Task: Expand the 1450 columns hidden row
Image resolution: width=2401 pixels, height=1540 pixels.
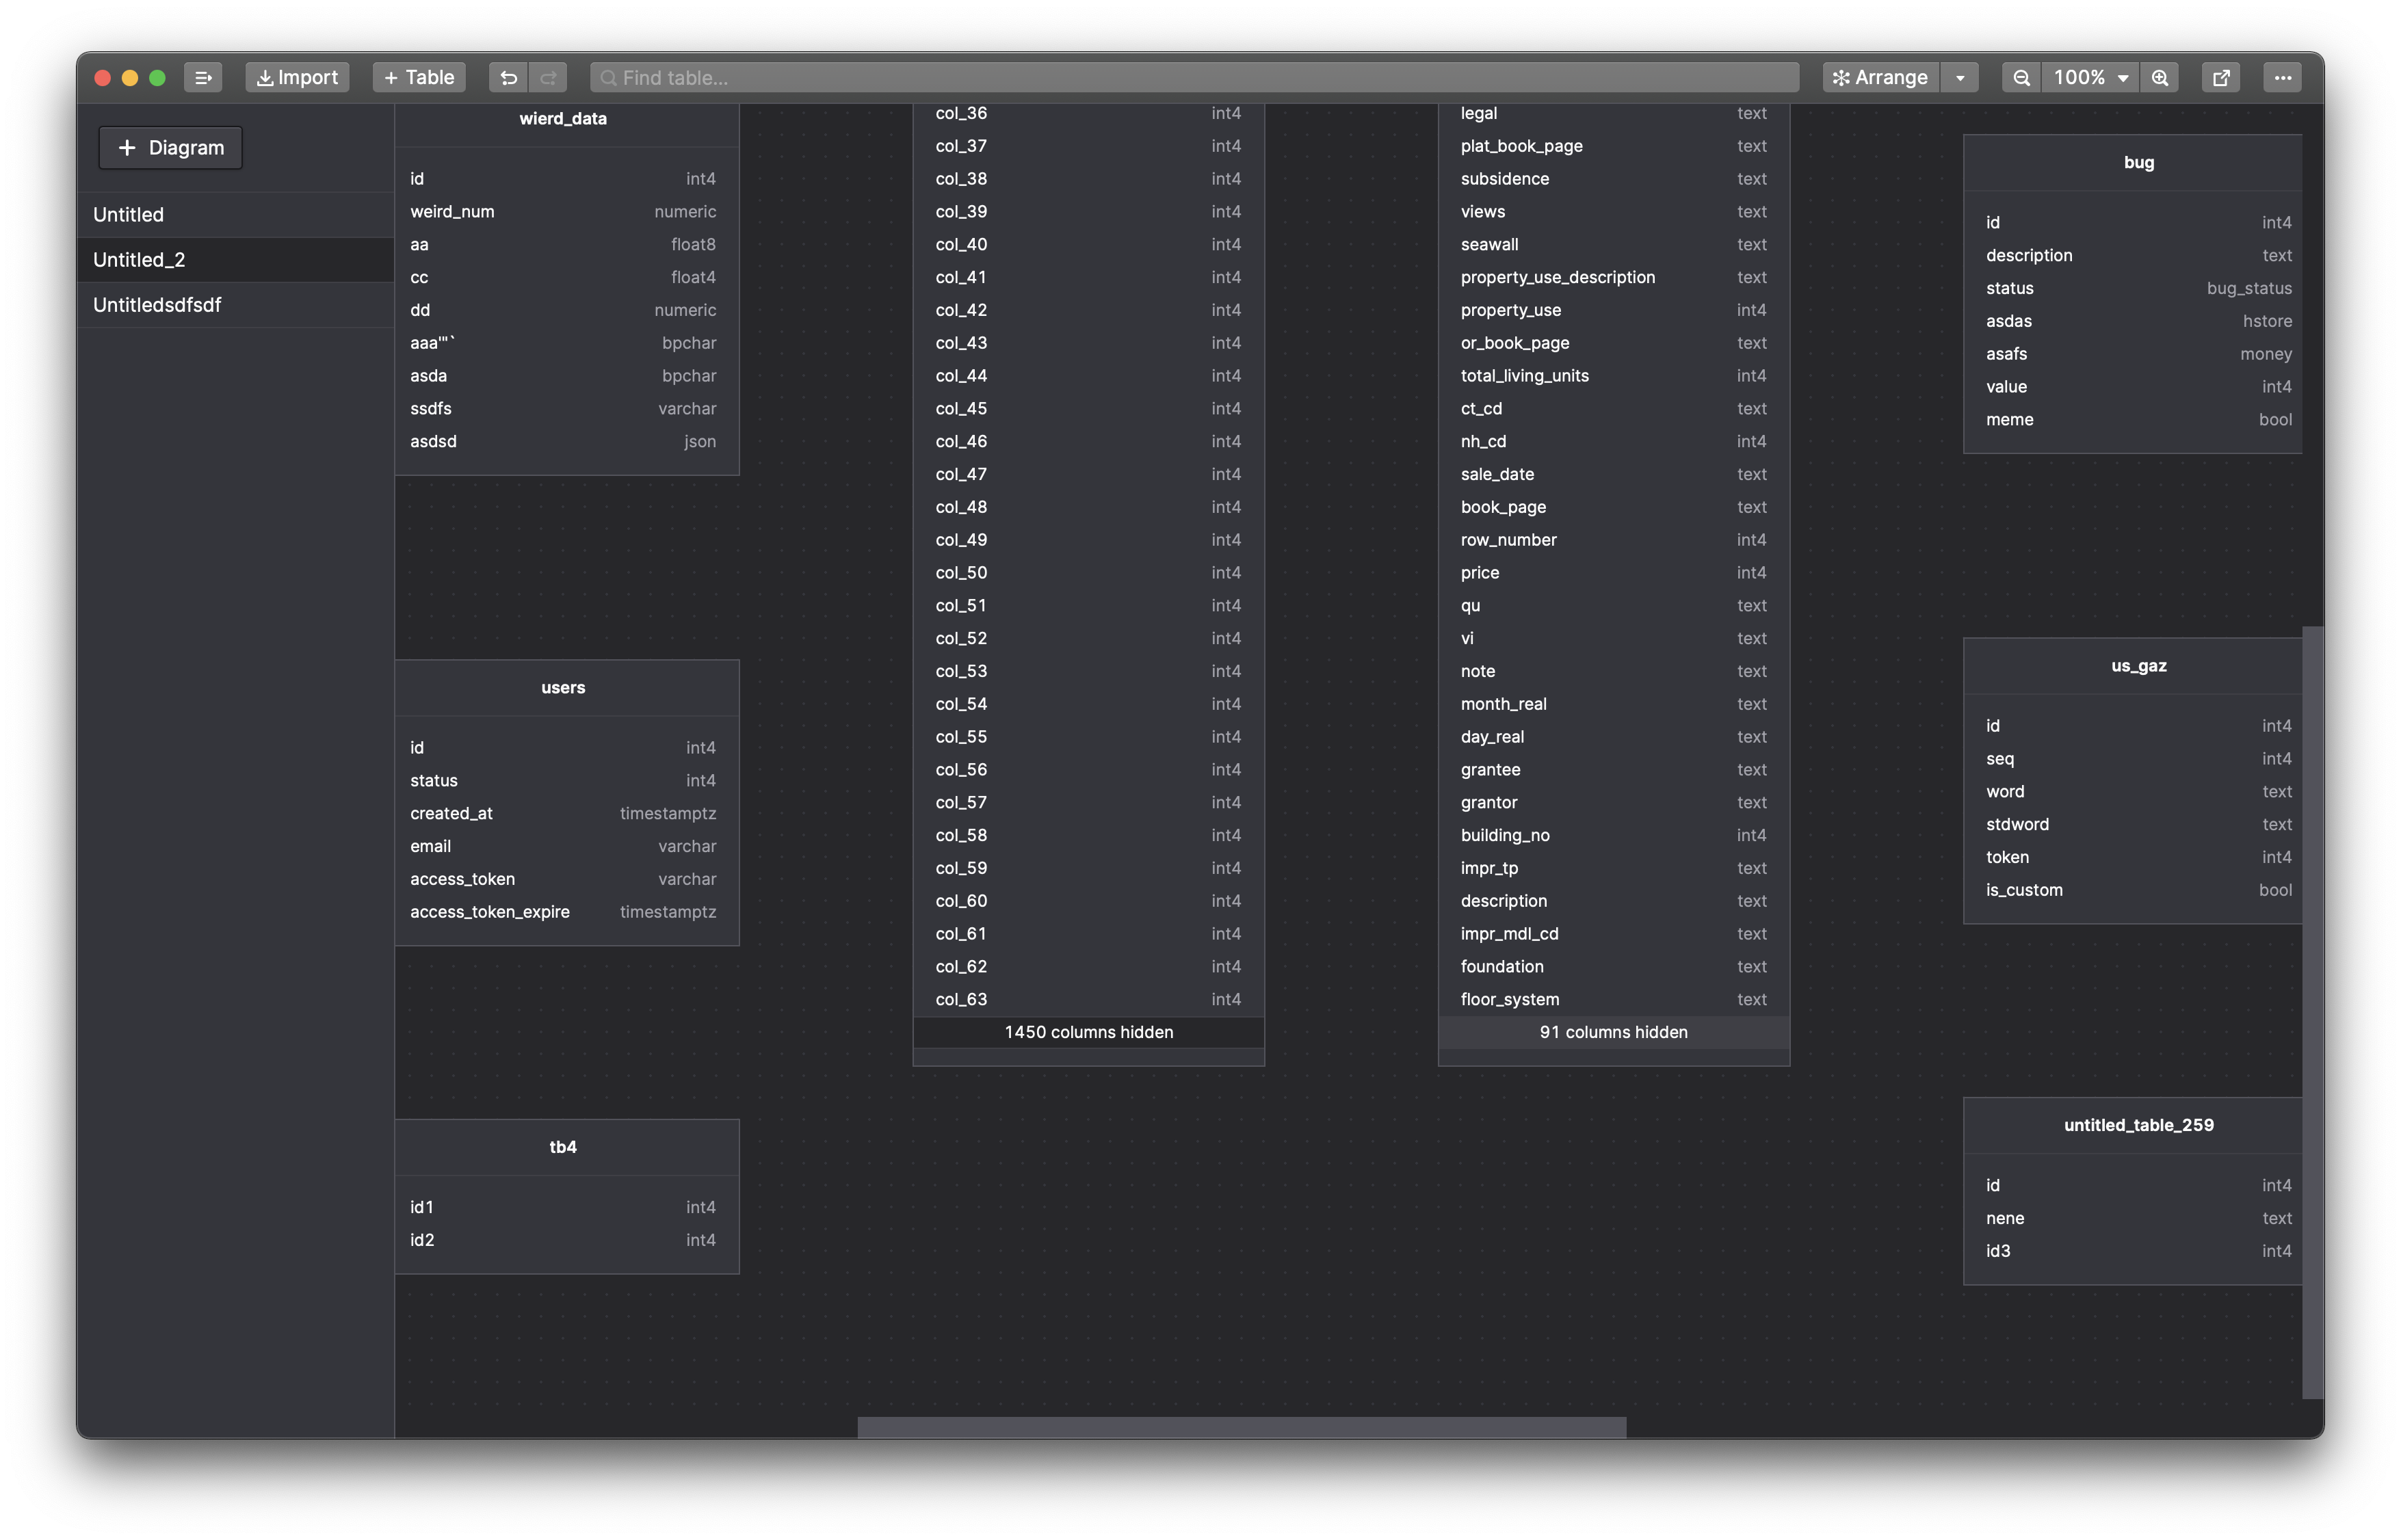Action: click(1088, 1032)
